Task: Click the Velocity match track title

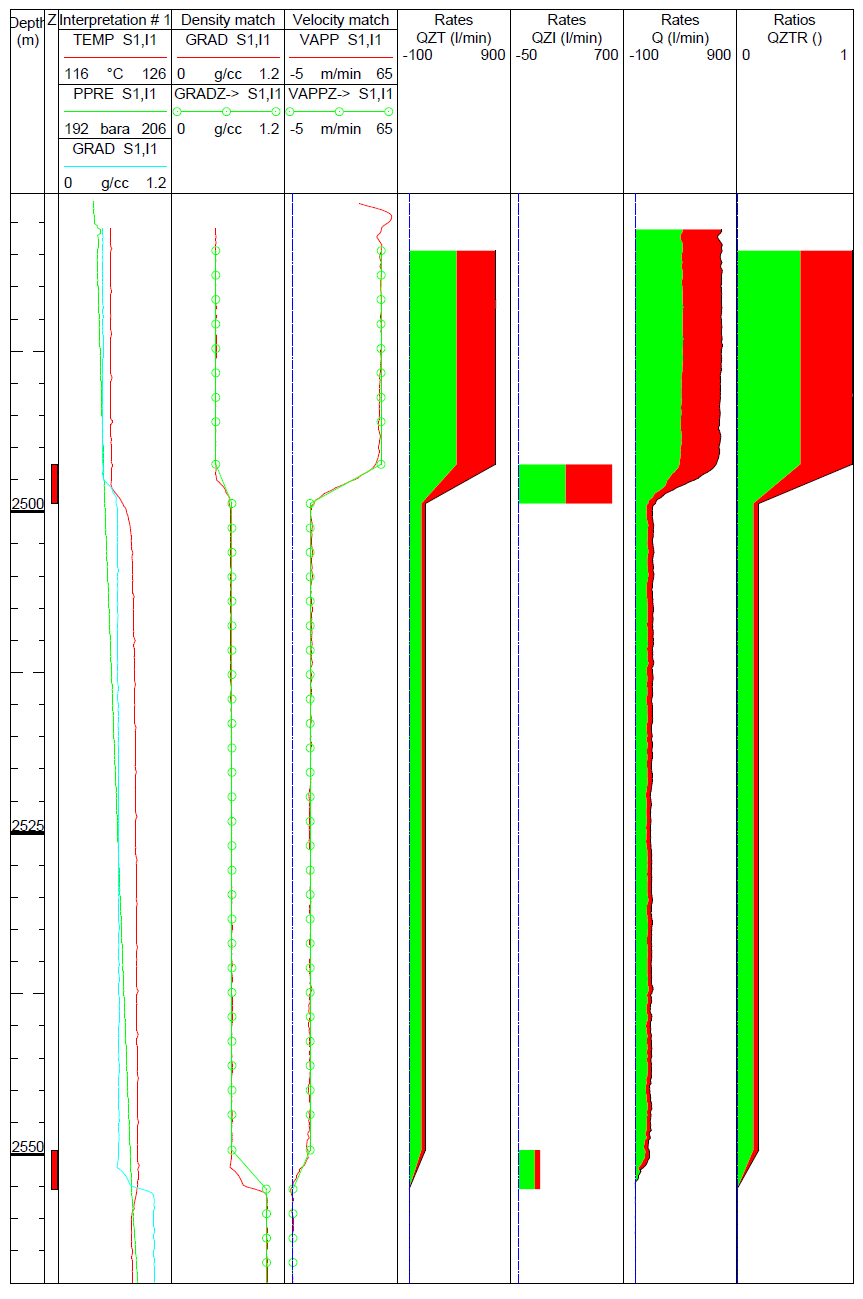Action: pos(340,20)
